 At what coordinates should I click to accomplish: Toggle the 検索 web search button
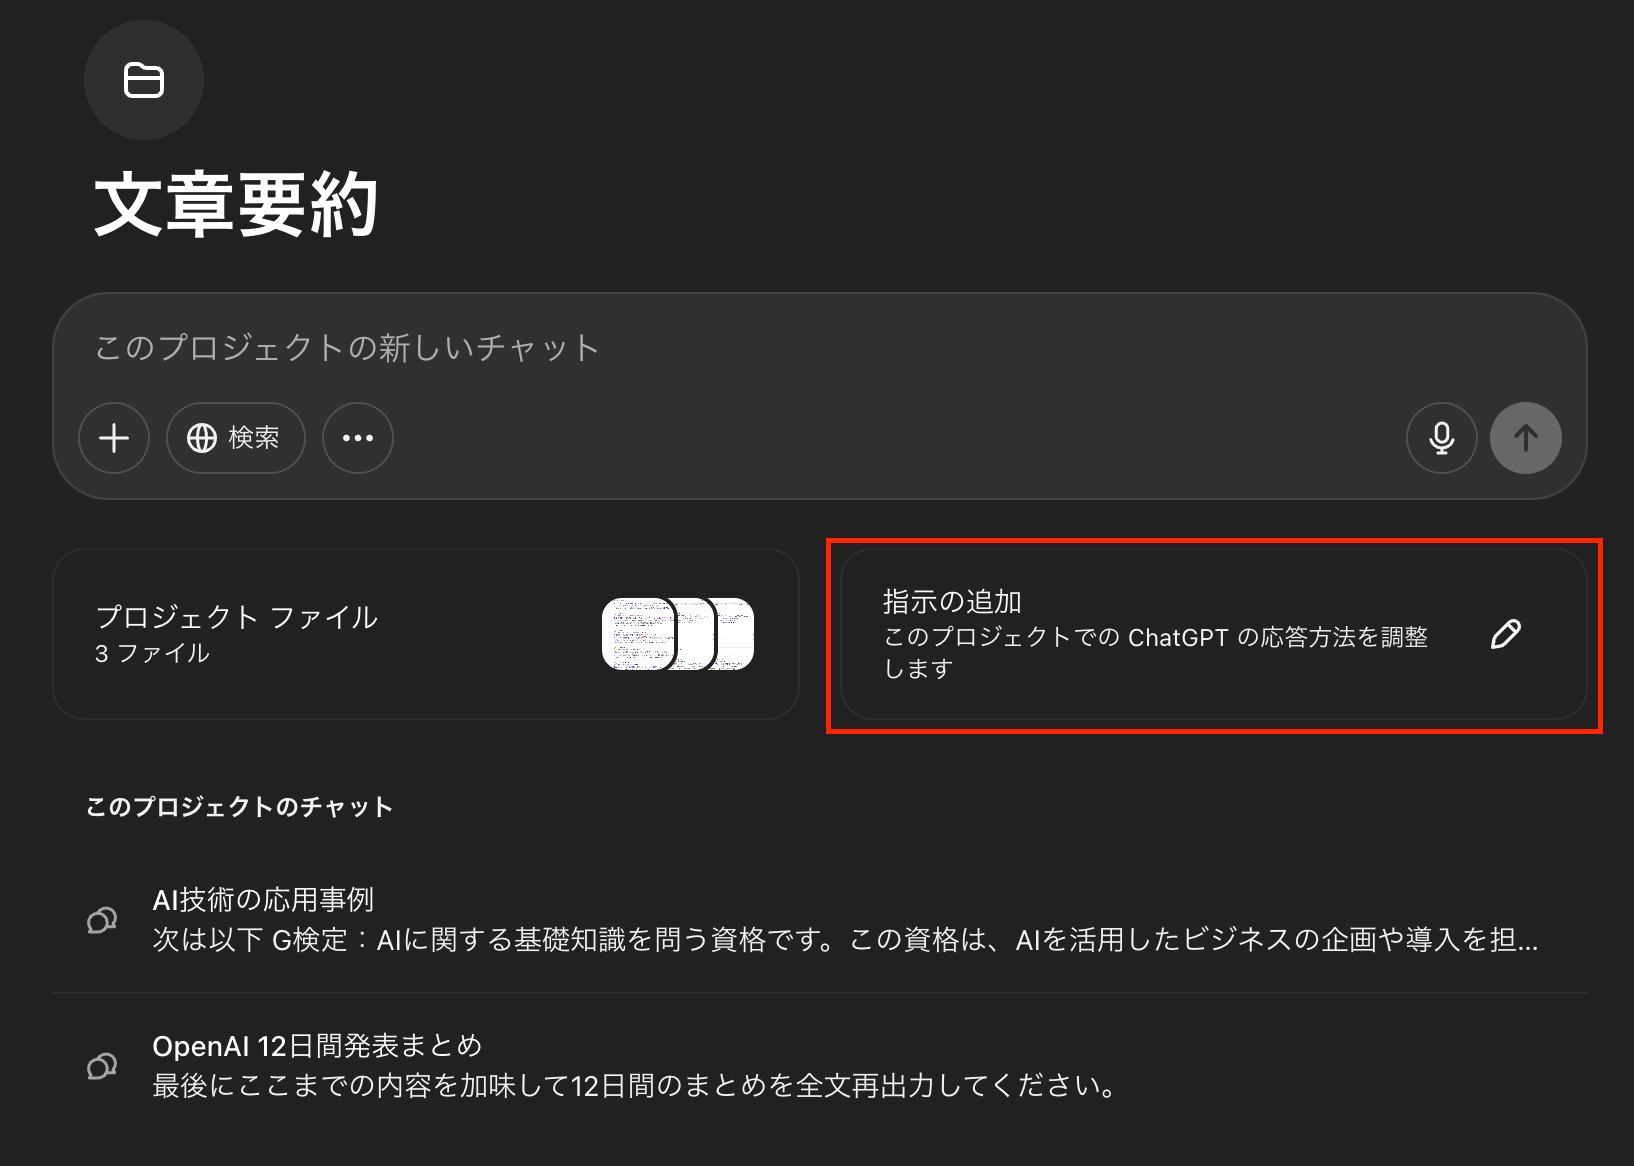(236, 438)
